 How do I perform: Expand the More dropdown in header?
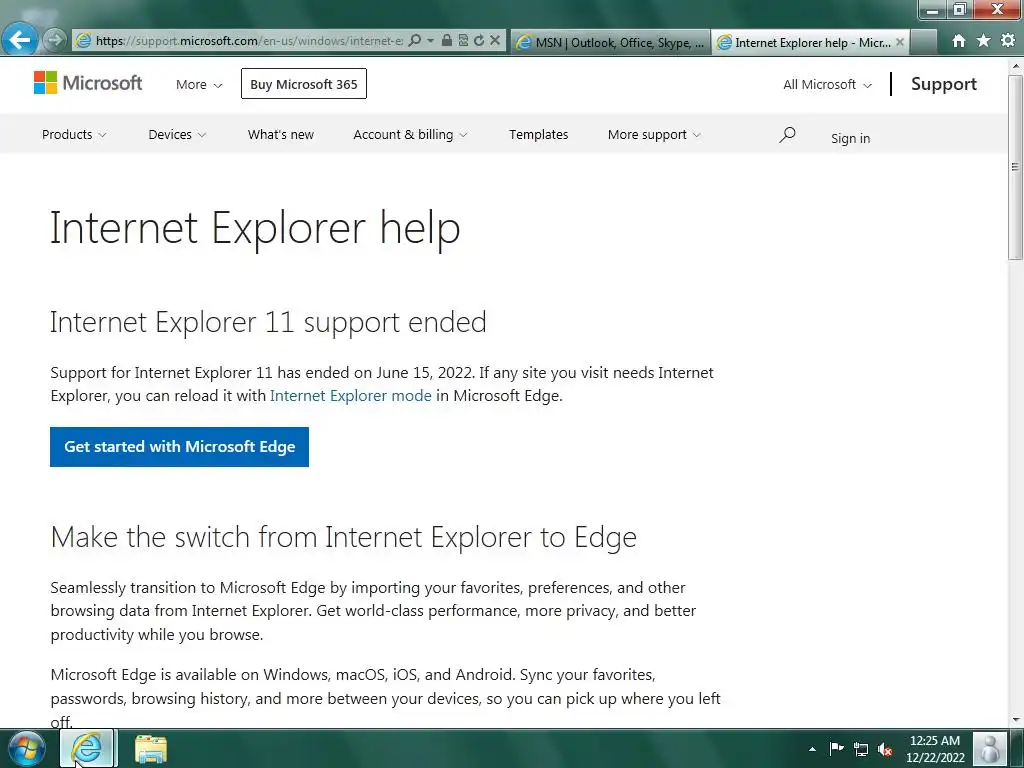pos(199,84)
